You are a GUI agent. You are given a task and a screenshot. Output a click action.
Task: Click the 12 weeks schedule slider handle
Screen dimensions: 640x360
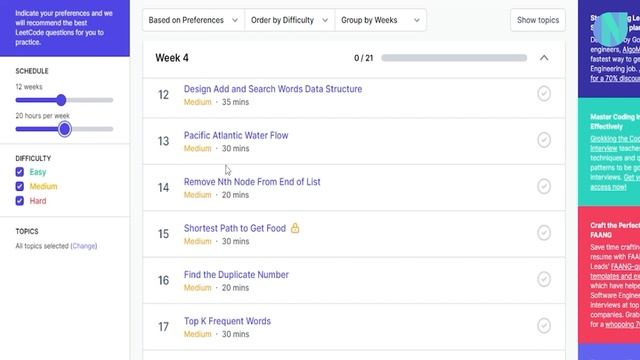point(61,100)
